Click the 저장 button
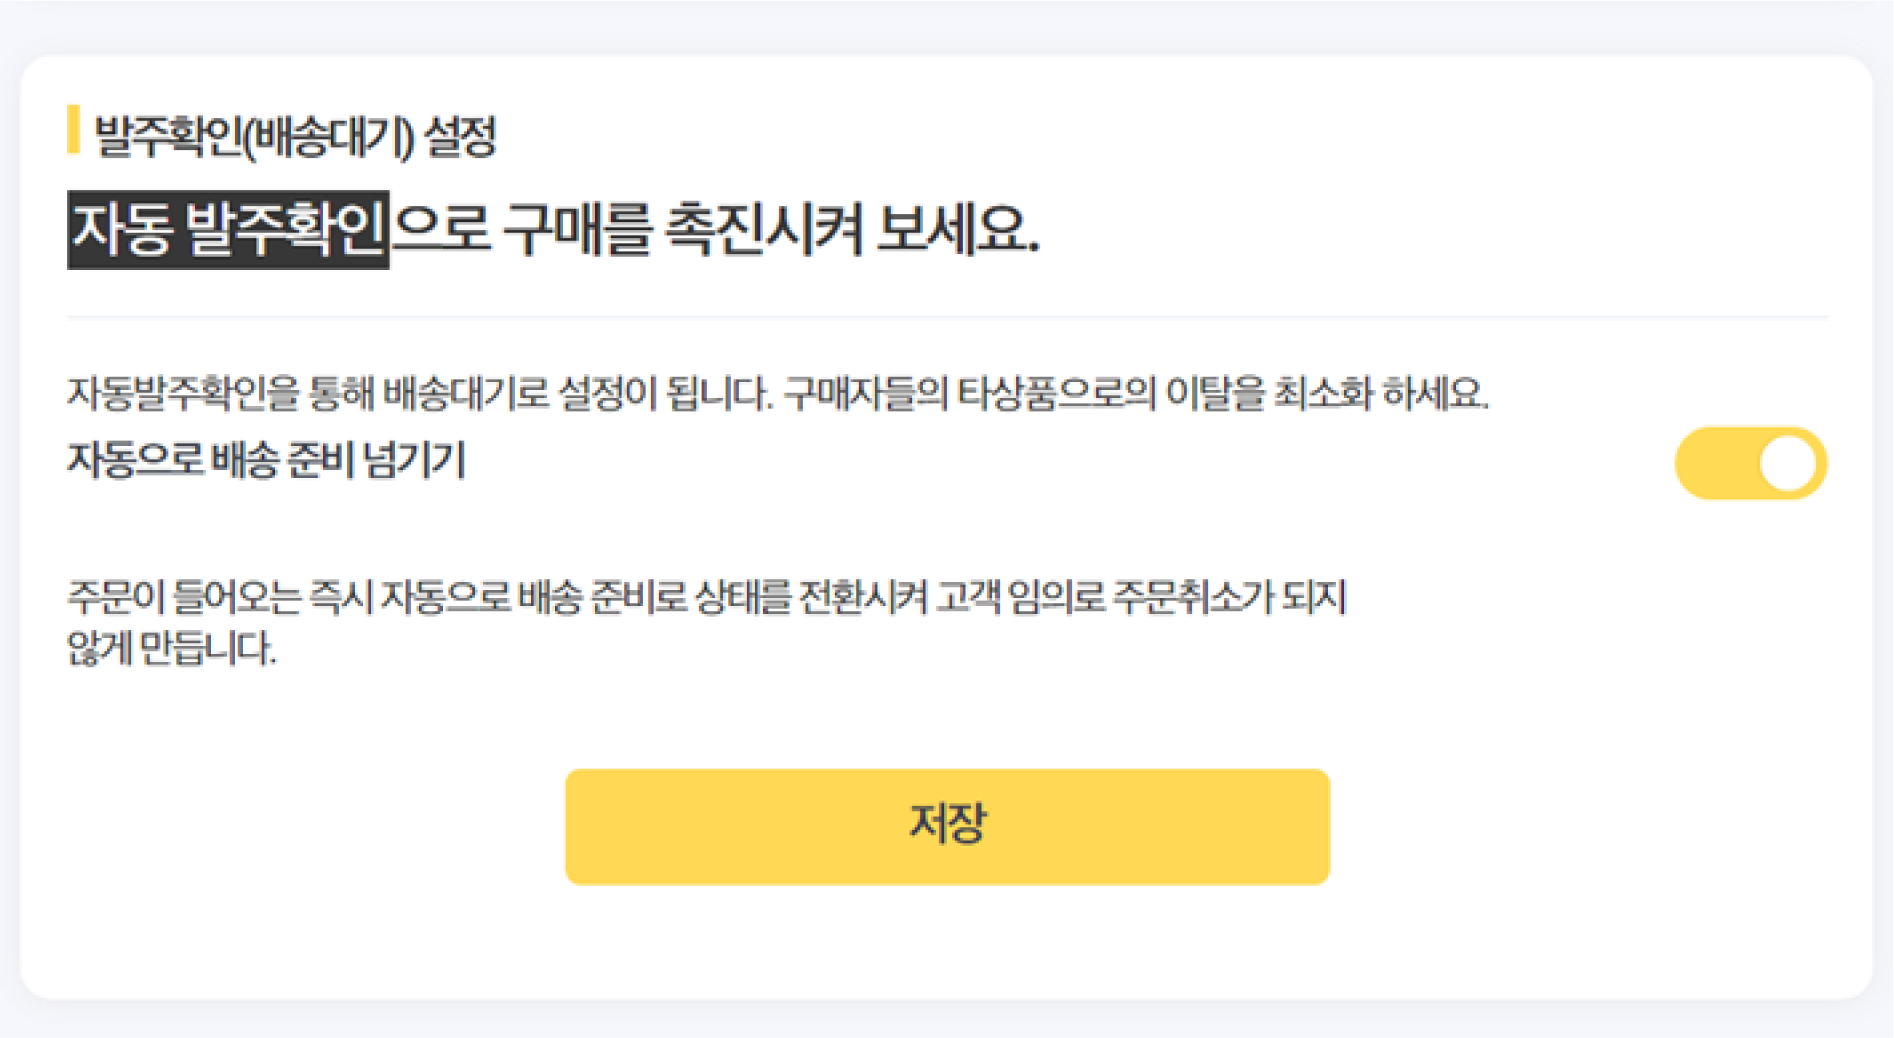1894x1038 pixels. tap(947, 826)
